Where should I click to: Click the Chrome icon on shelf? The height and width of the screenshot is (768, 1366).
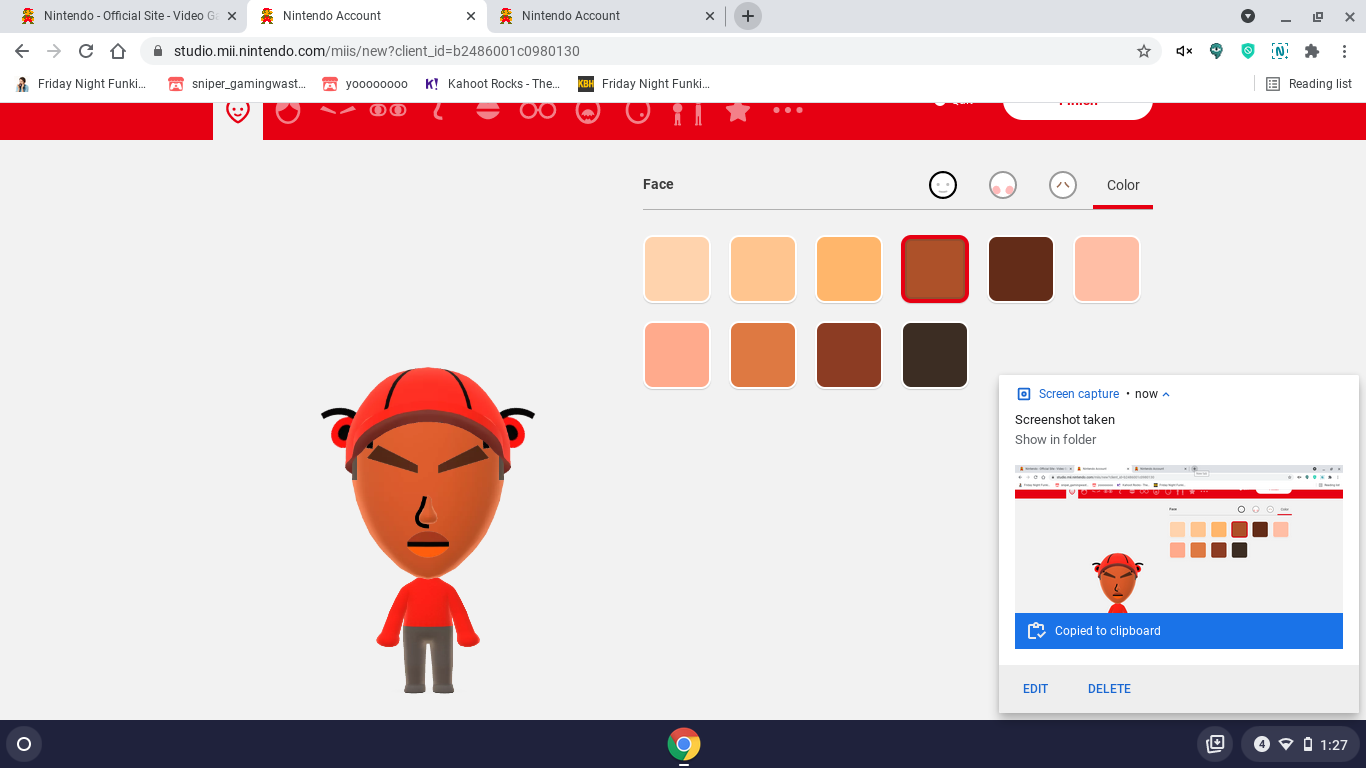click(684, 744)
